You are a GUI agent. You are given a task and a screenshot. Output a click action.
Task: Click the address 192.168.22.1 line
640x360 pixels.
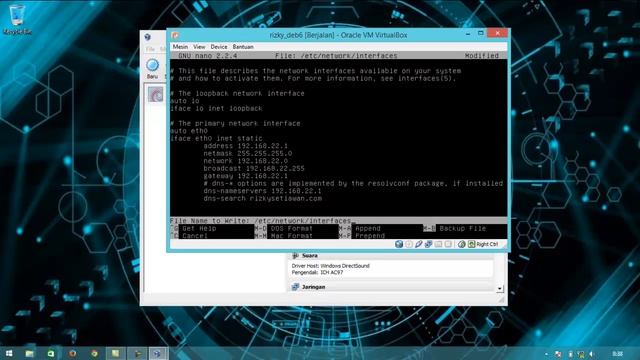tap(245, 146)
